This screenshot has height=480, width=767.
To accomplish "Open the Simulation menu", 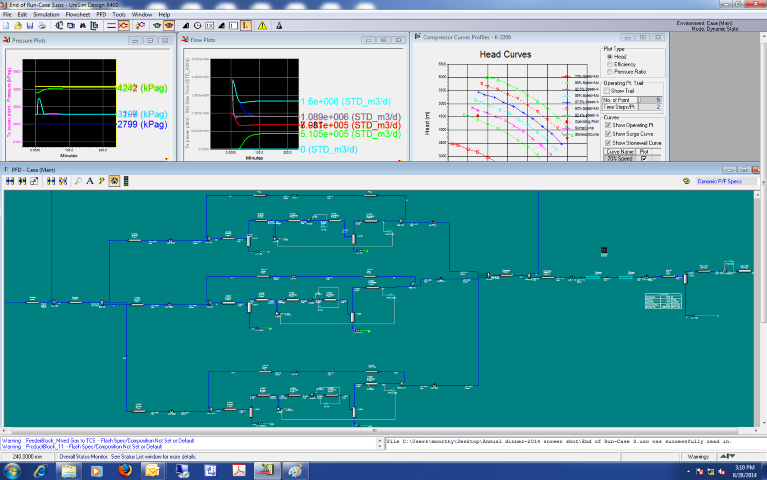I will pyautogui.click(x=44, y=15).
